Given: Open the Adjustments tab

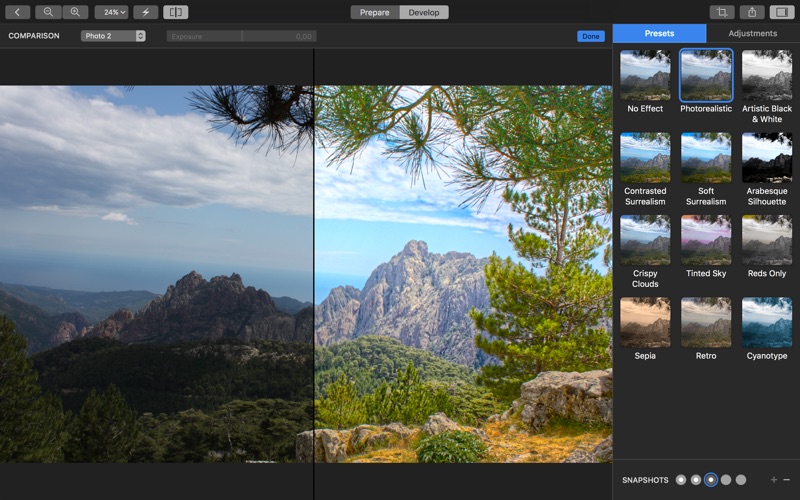Looking at the screenshot, I should pyautogui.click(x=753, y=33).
